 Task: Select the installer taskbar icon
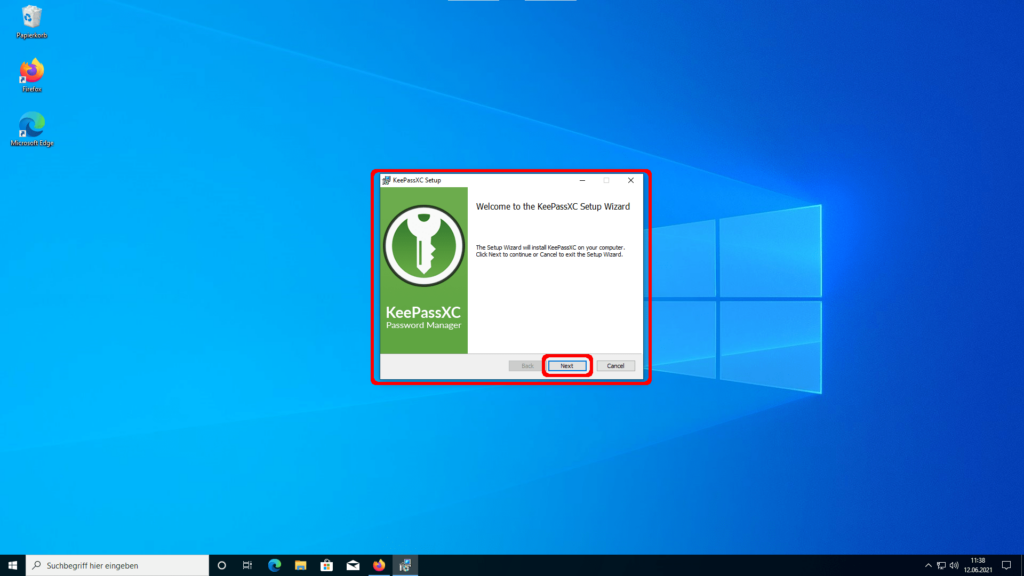point(405,566)
